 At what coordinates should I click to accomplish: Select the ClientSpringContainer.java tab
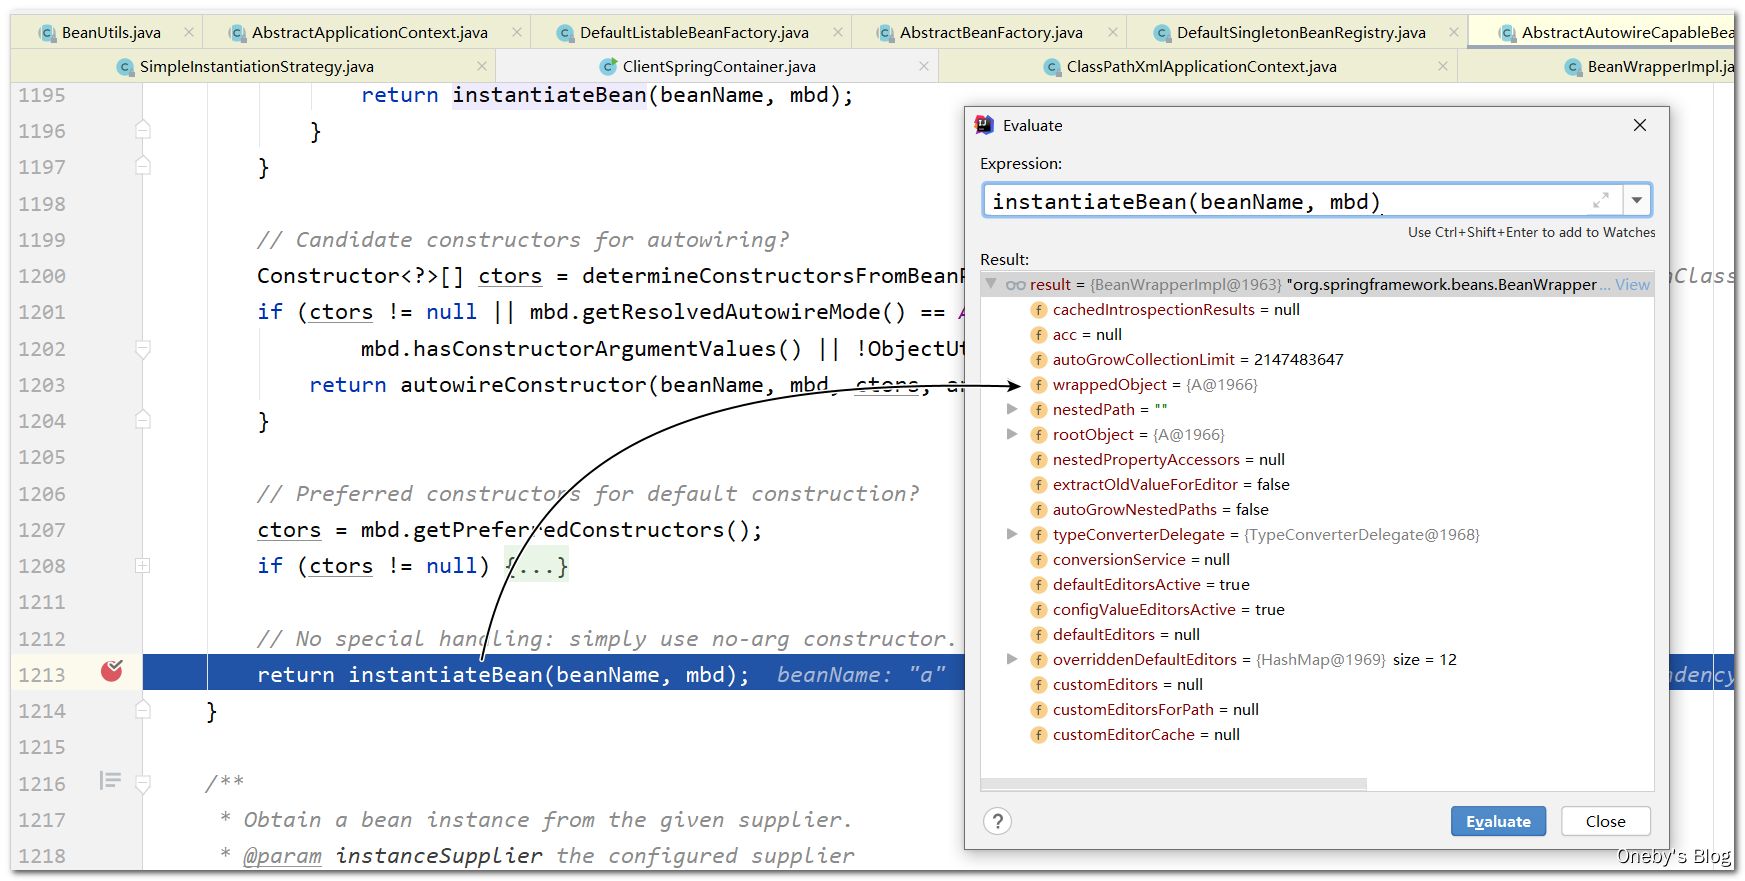coord(719,67)
